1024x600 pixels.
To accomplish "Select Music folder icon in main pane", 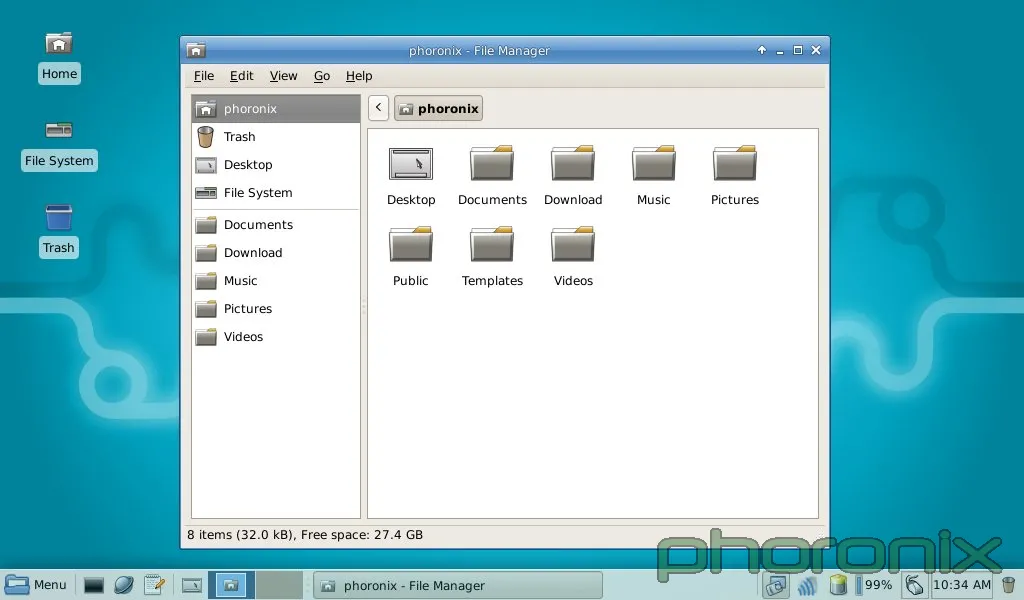I will 654,163.
